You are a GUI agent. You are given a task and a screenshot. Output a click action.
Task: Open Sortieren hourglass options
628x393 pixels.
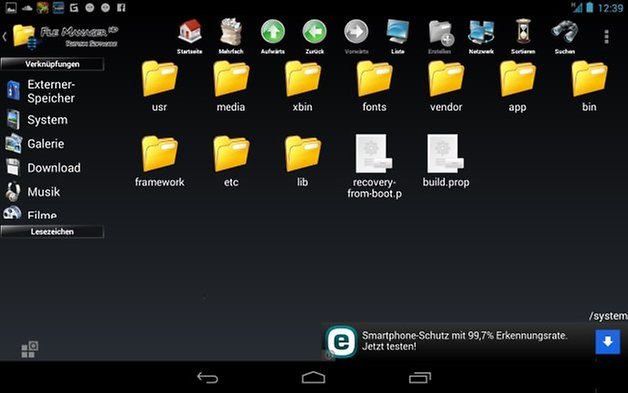[523, 36]
